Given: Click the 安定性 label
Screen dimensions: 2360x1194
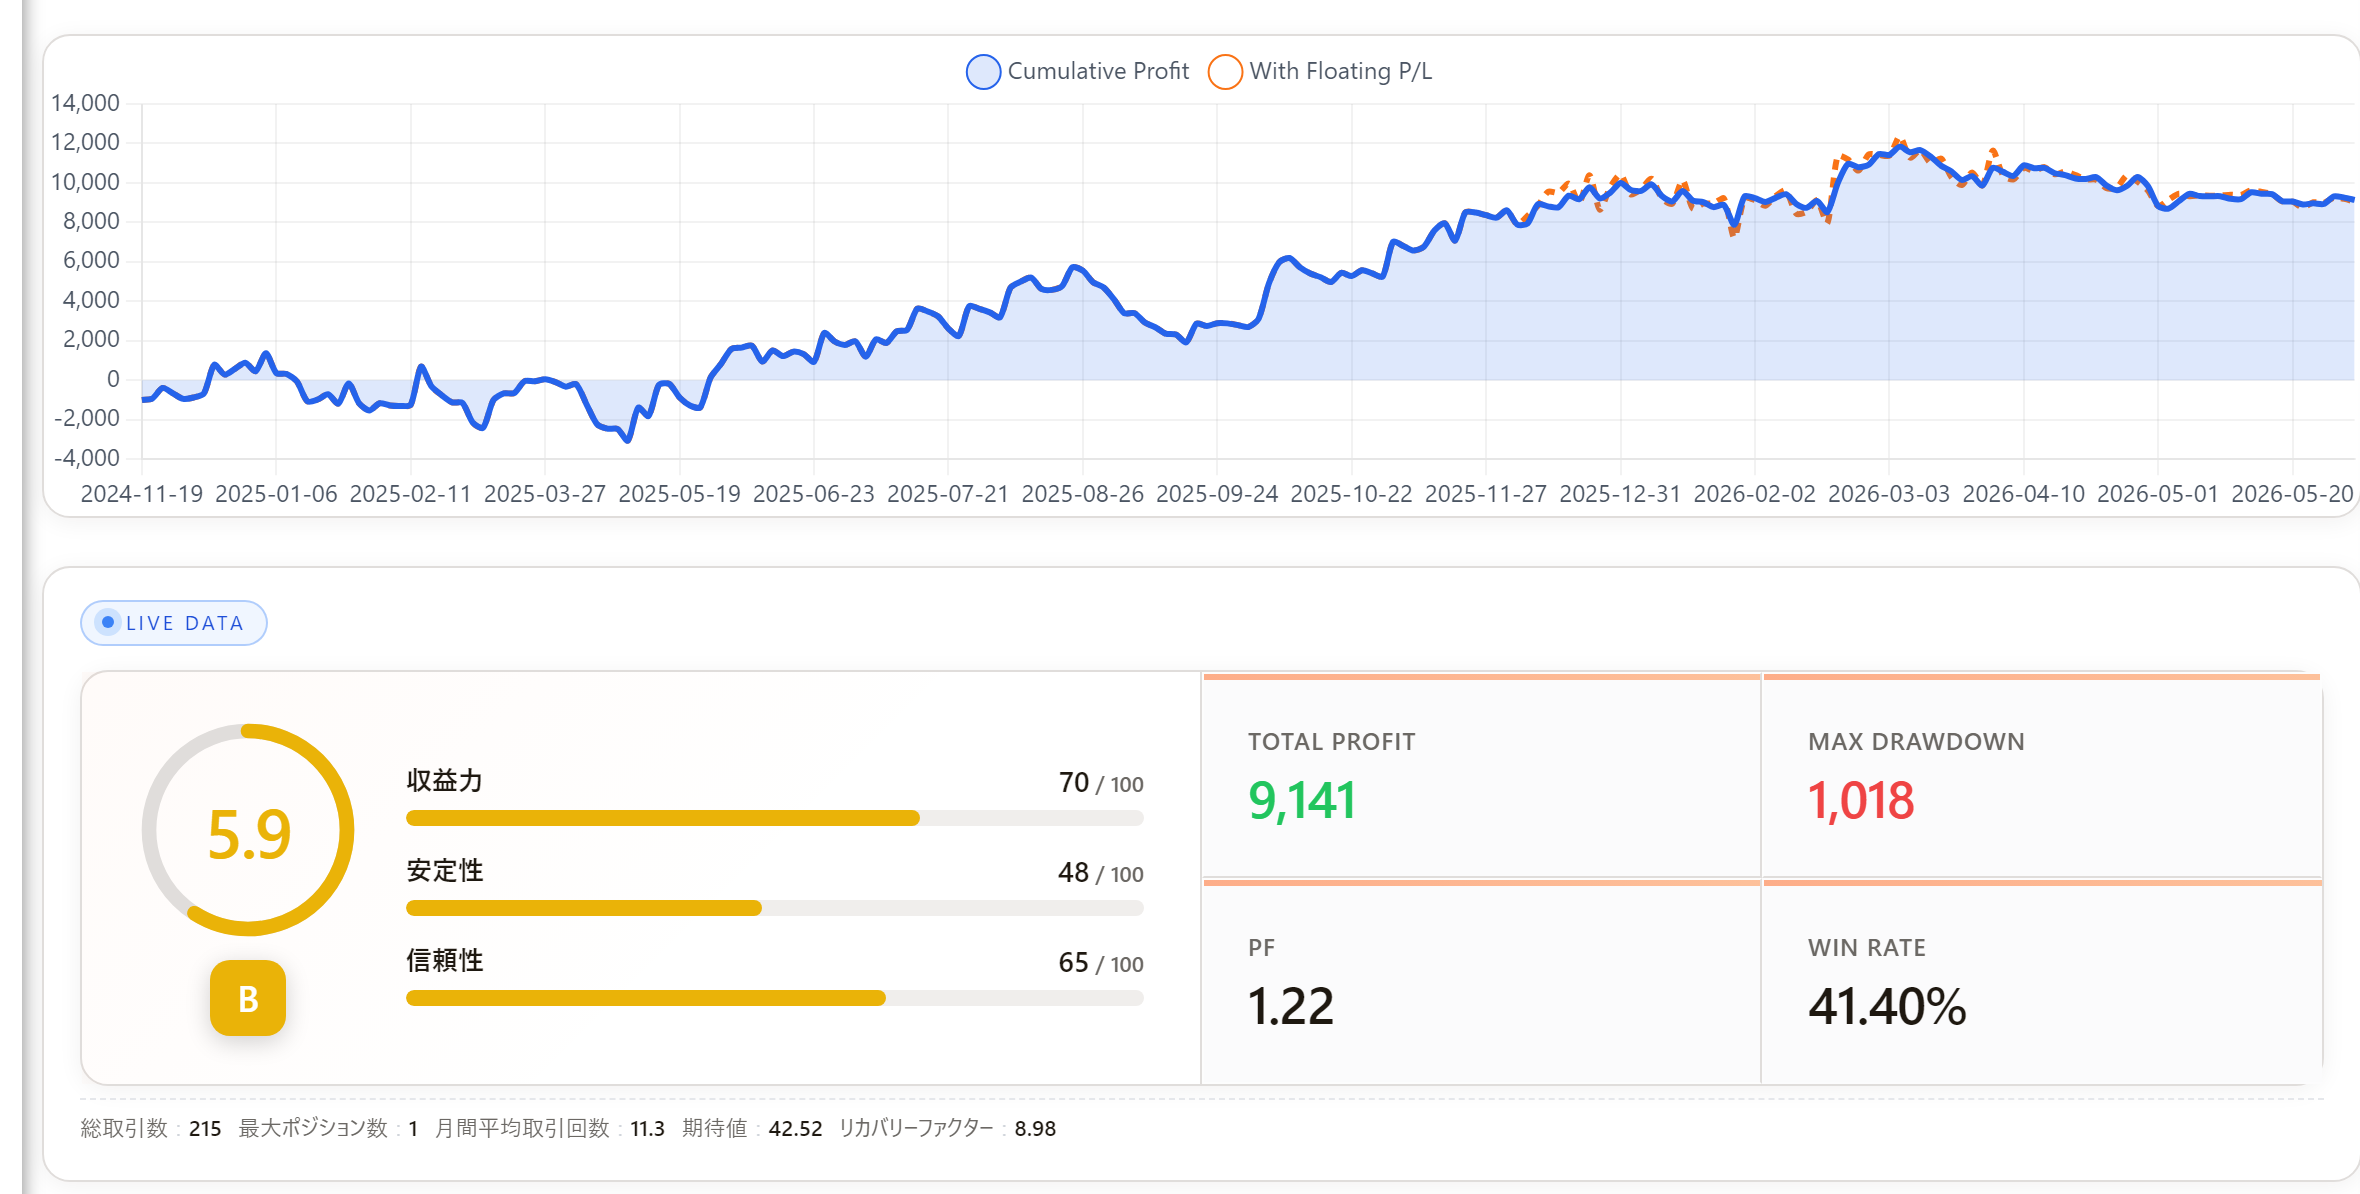Looking at the screenshot, I should [x=445, y=871].
